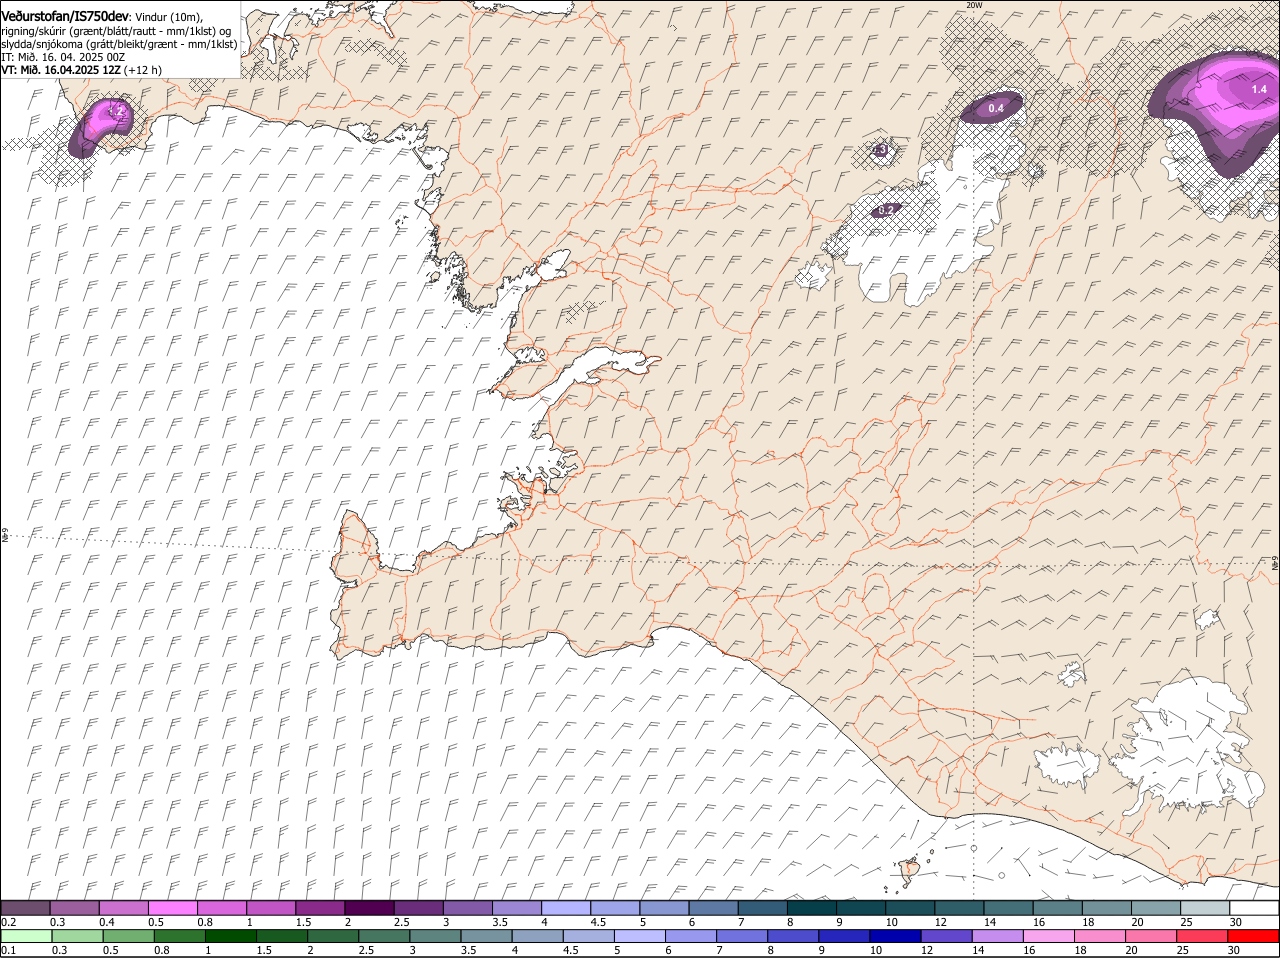Click the 0.1 value in the rain legend
Image resolution: width=1280 pixels, height=958 pixels.
click(8, 950)
